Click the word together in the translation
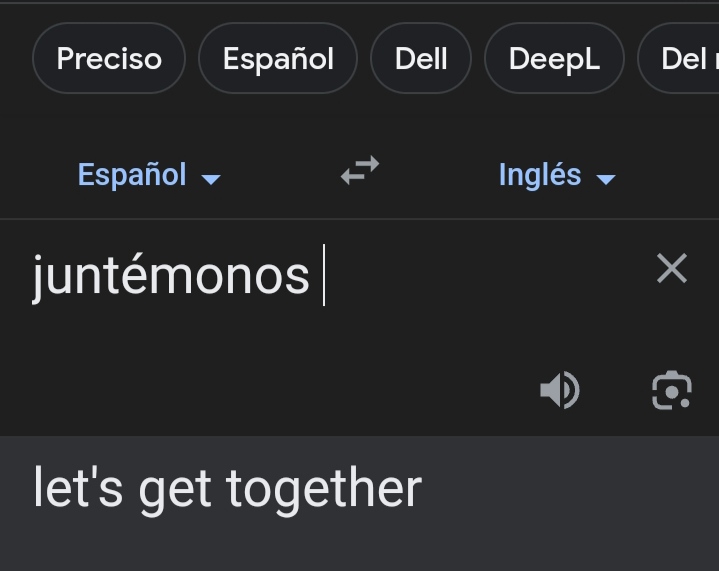Viewport: 719px width, 571px height. click(324, 489)
